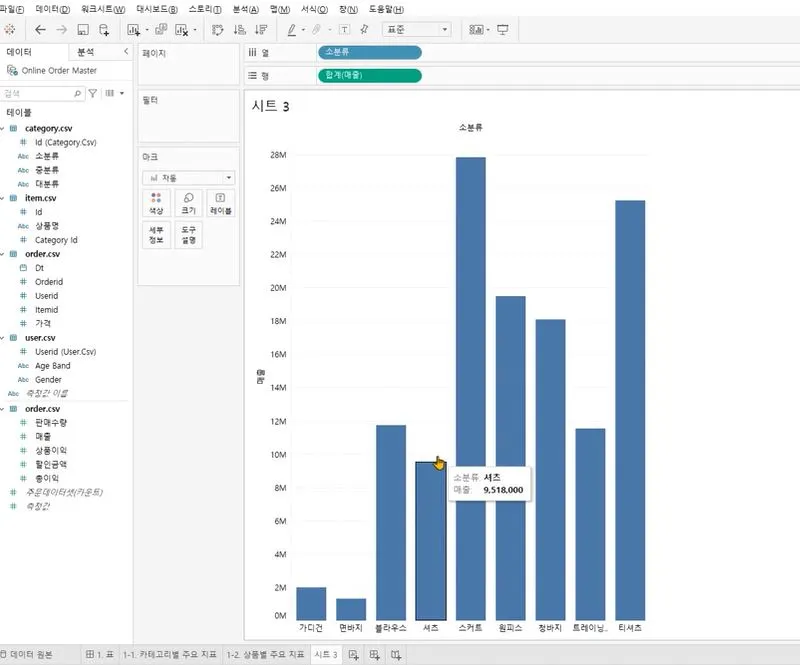
Task: Click the Show Me cards icon
Action: coord(476,30)
